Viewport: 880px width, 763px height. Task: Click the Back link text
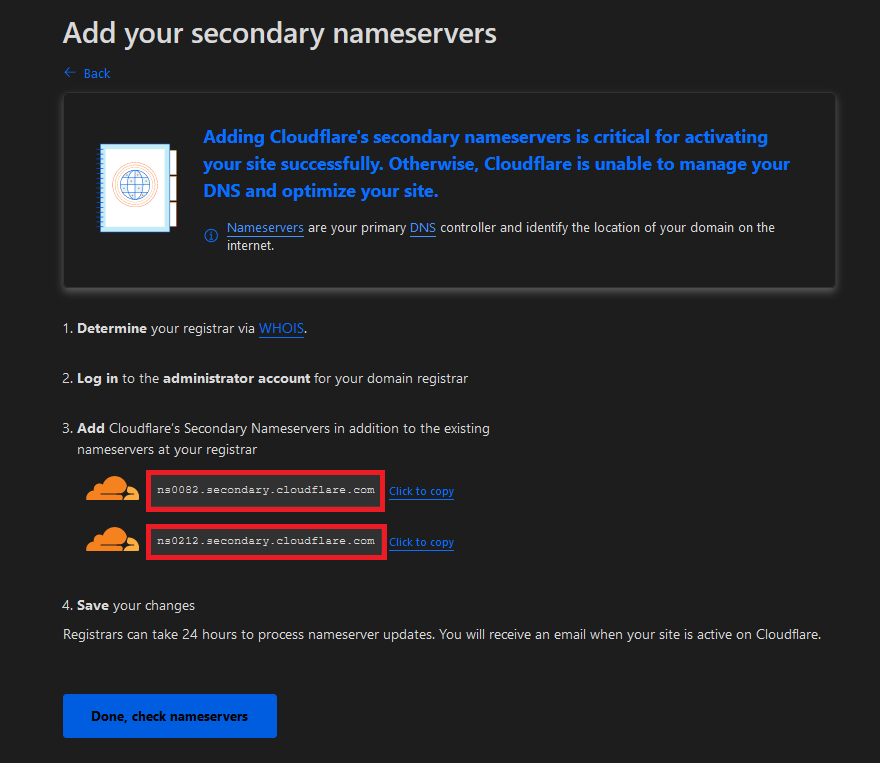click(x=97, y=74)
